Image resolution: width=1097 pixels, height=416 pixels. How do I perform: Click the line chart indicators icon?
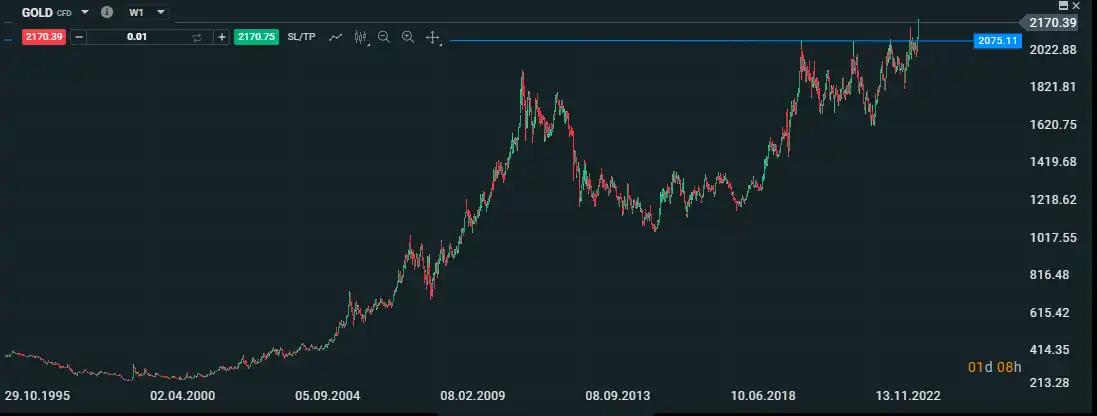[336, 37]
